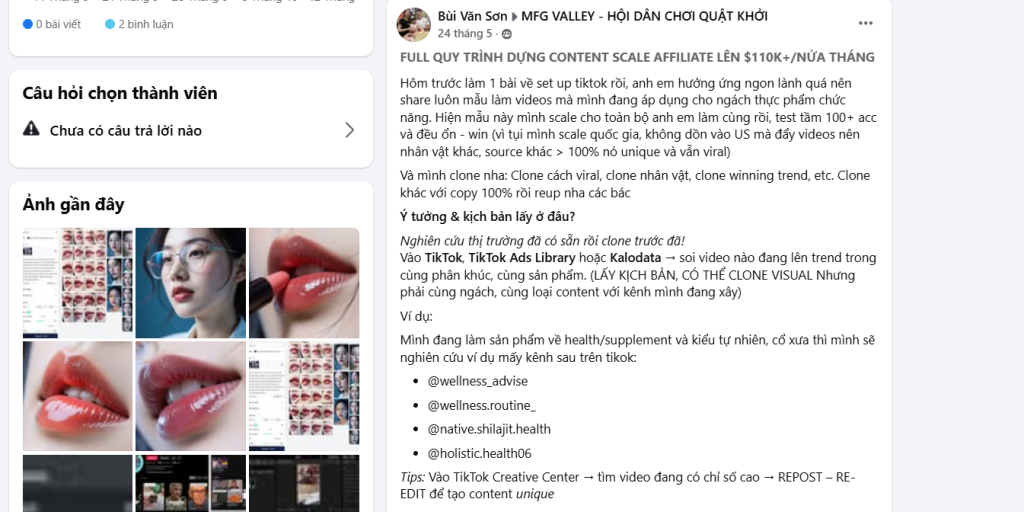Click the post audience group icon next to the date

(x=507, y=34)
